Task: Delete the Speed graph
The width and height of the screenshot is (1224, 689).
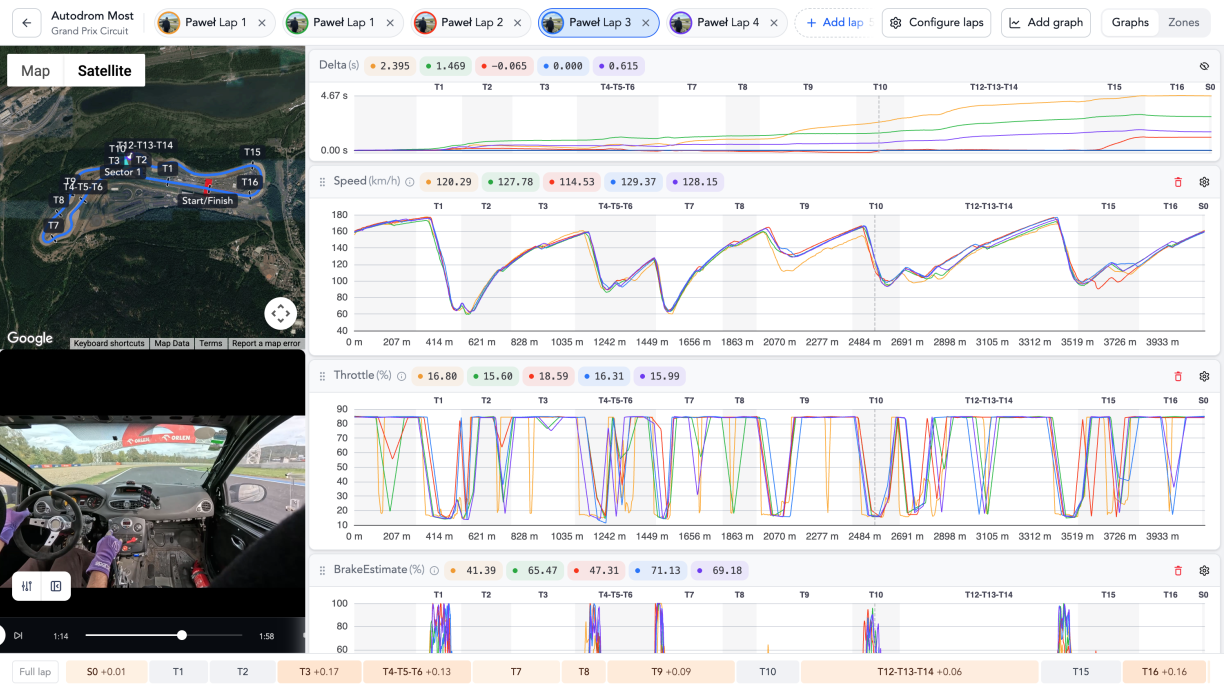Action: (1177, 182)
